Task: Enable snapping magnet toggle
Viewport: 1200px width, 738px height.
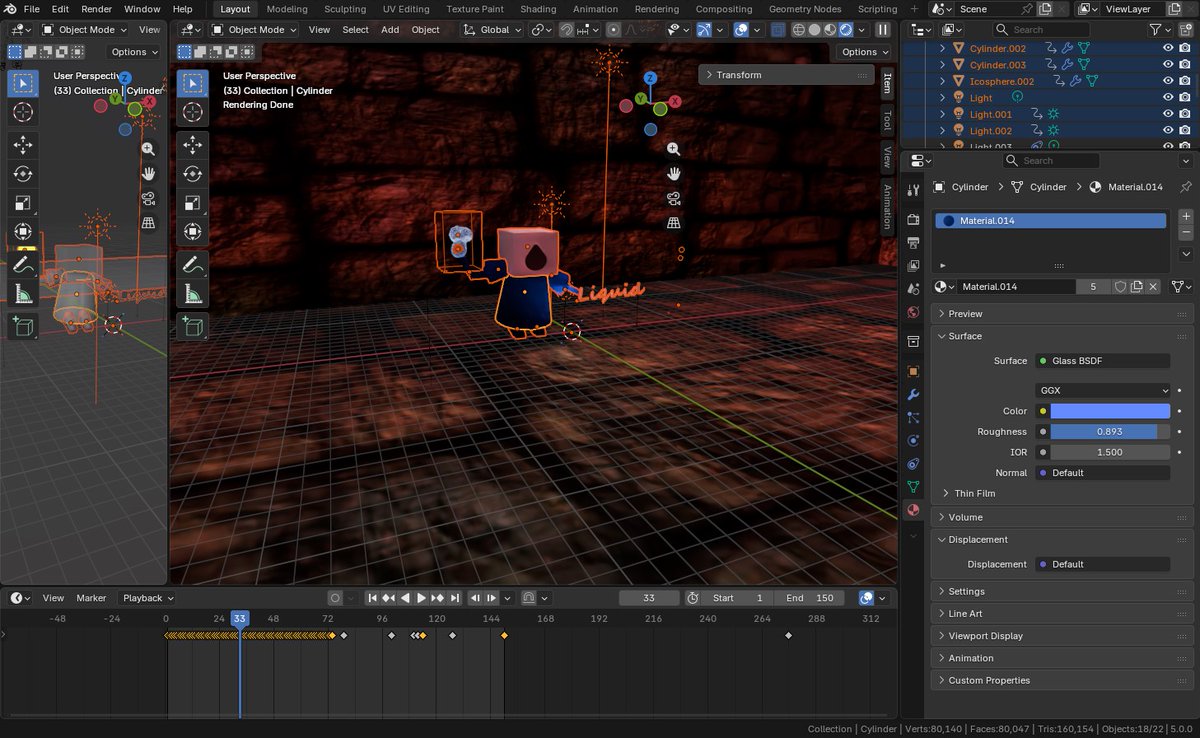Action: click(567, 30)
